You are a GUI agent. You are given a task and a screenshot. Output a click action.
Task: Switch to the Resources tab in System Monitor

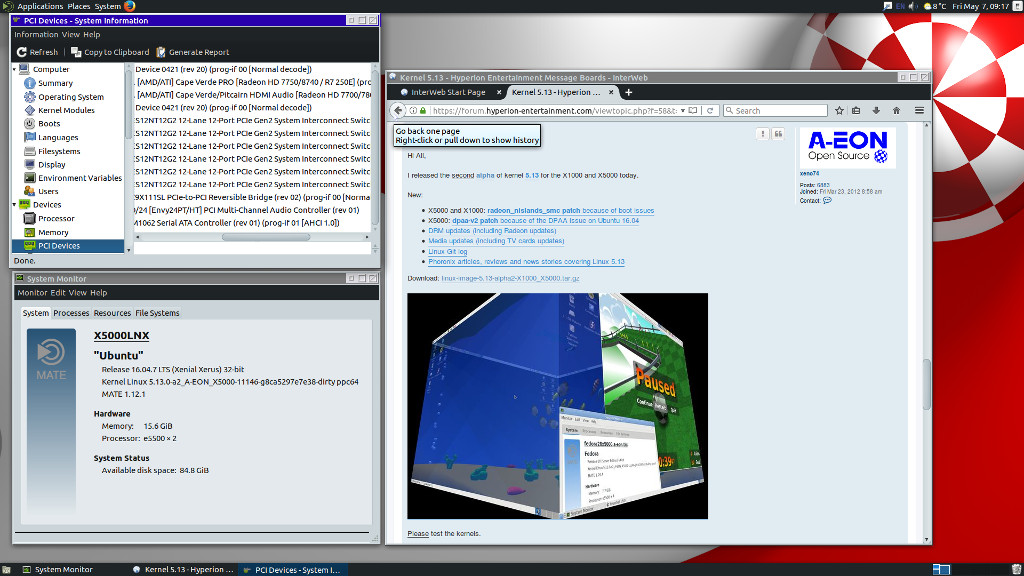coord(112,313)
